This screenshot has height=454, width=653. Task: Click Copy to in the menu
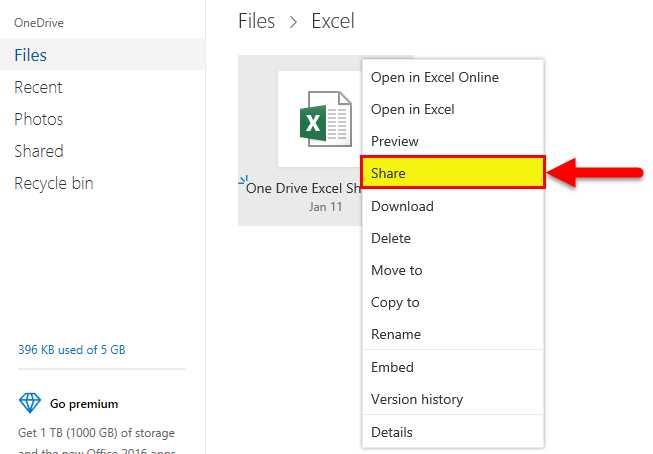(395, 302)
